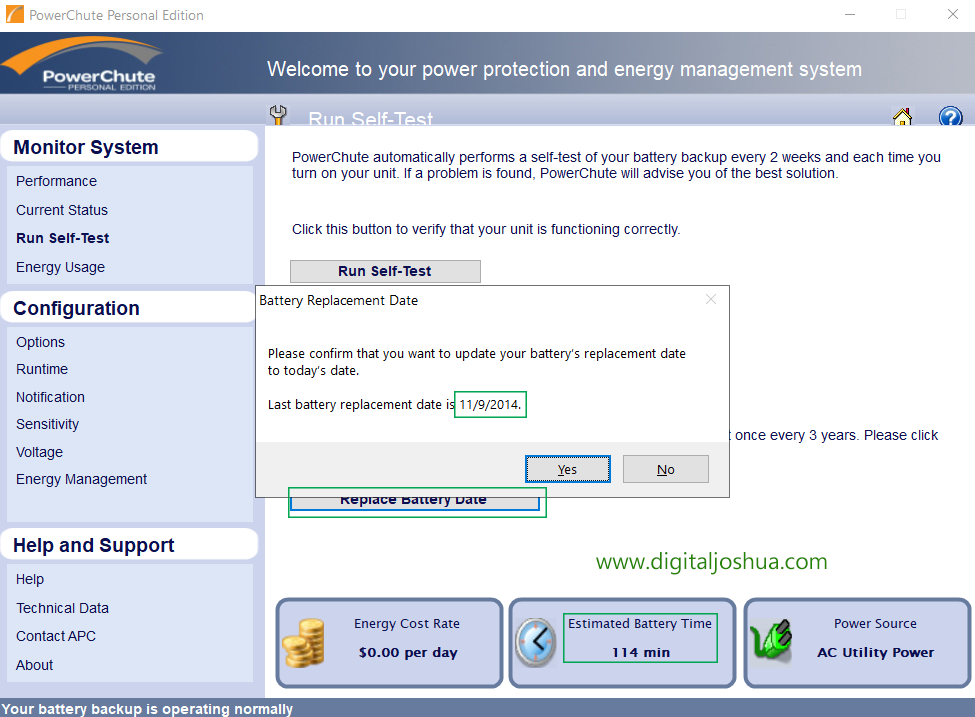Open help via the blue question mark icon
Viewport: 975px width, 717px height.
[950, 116]
